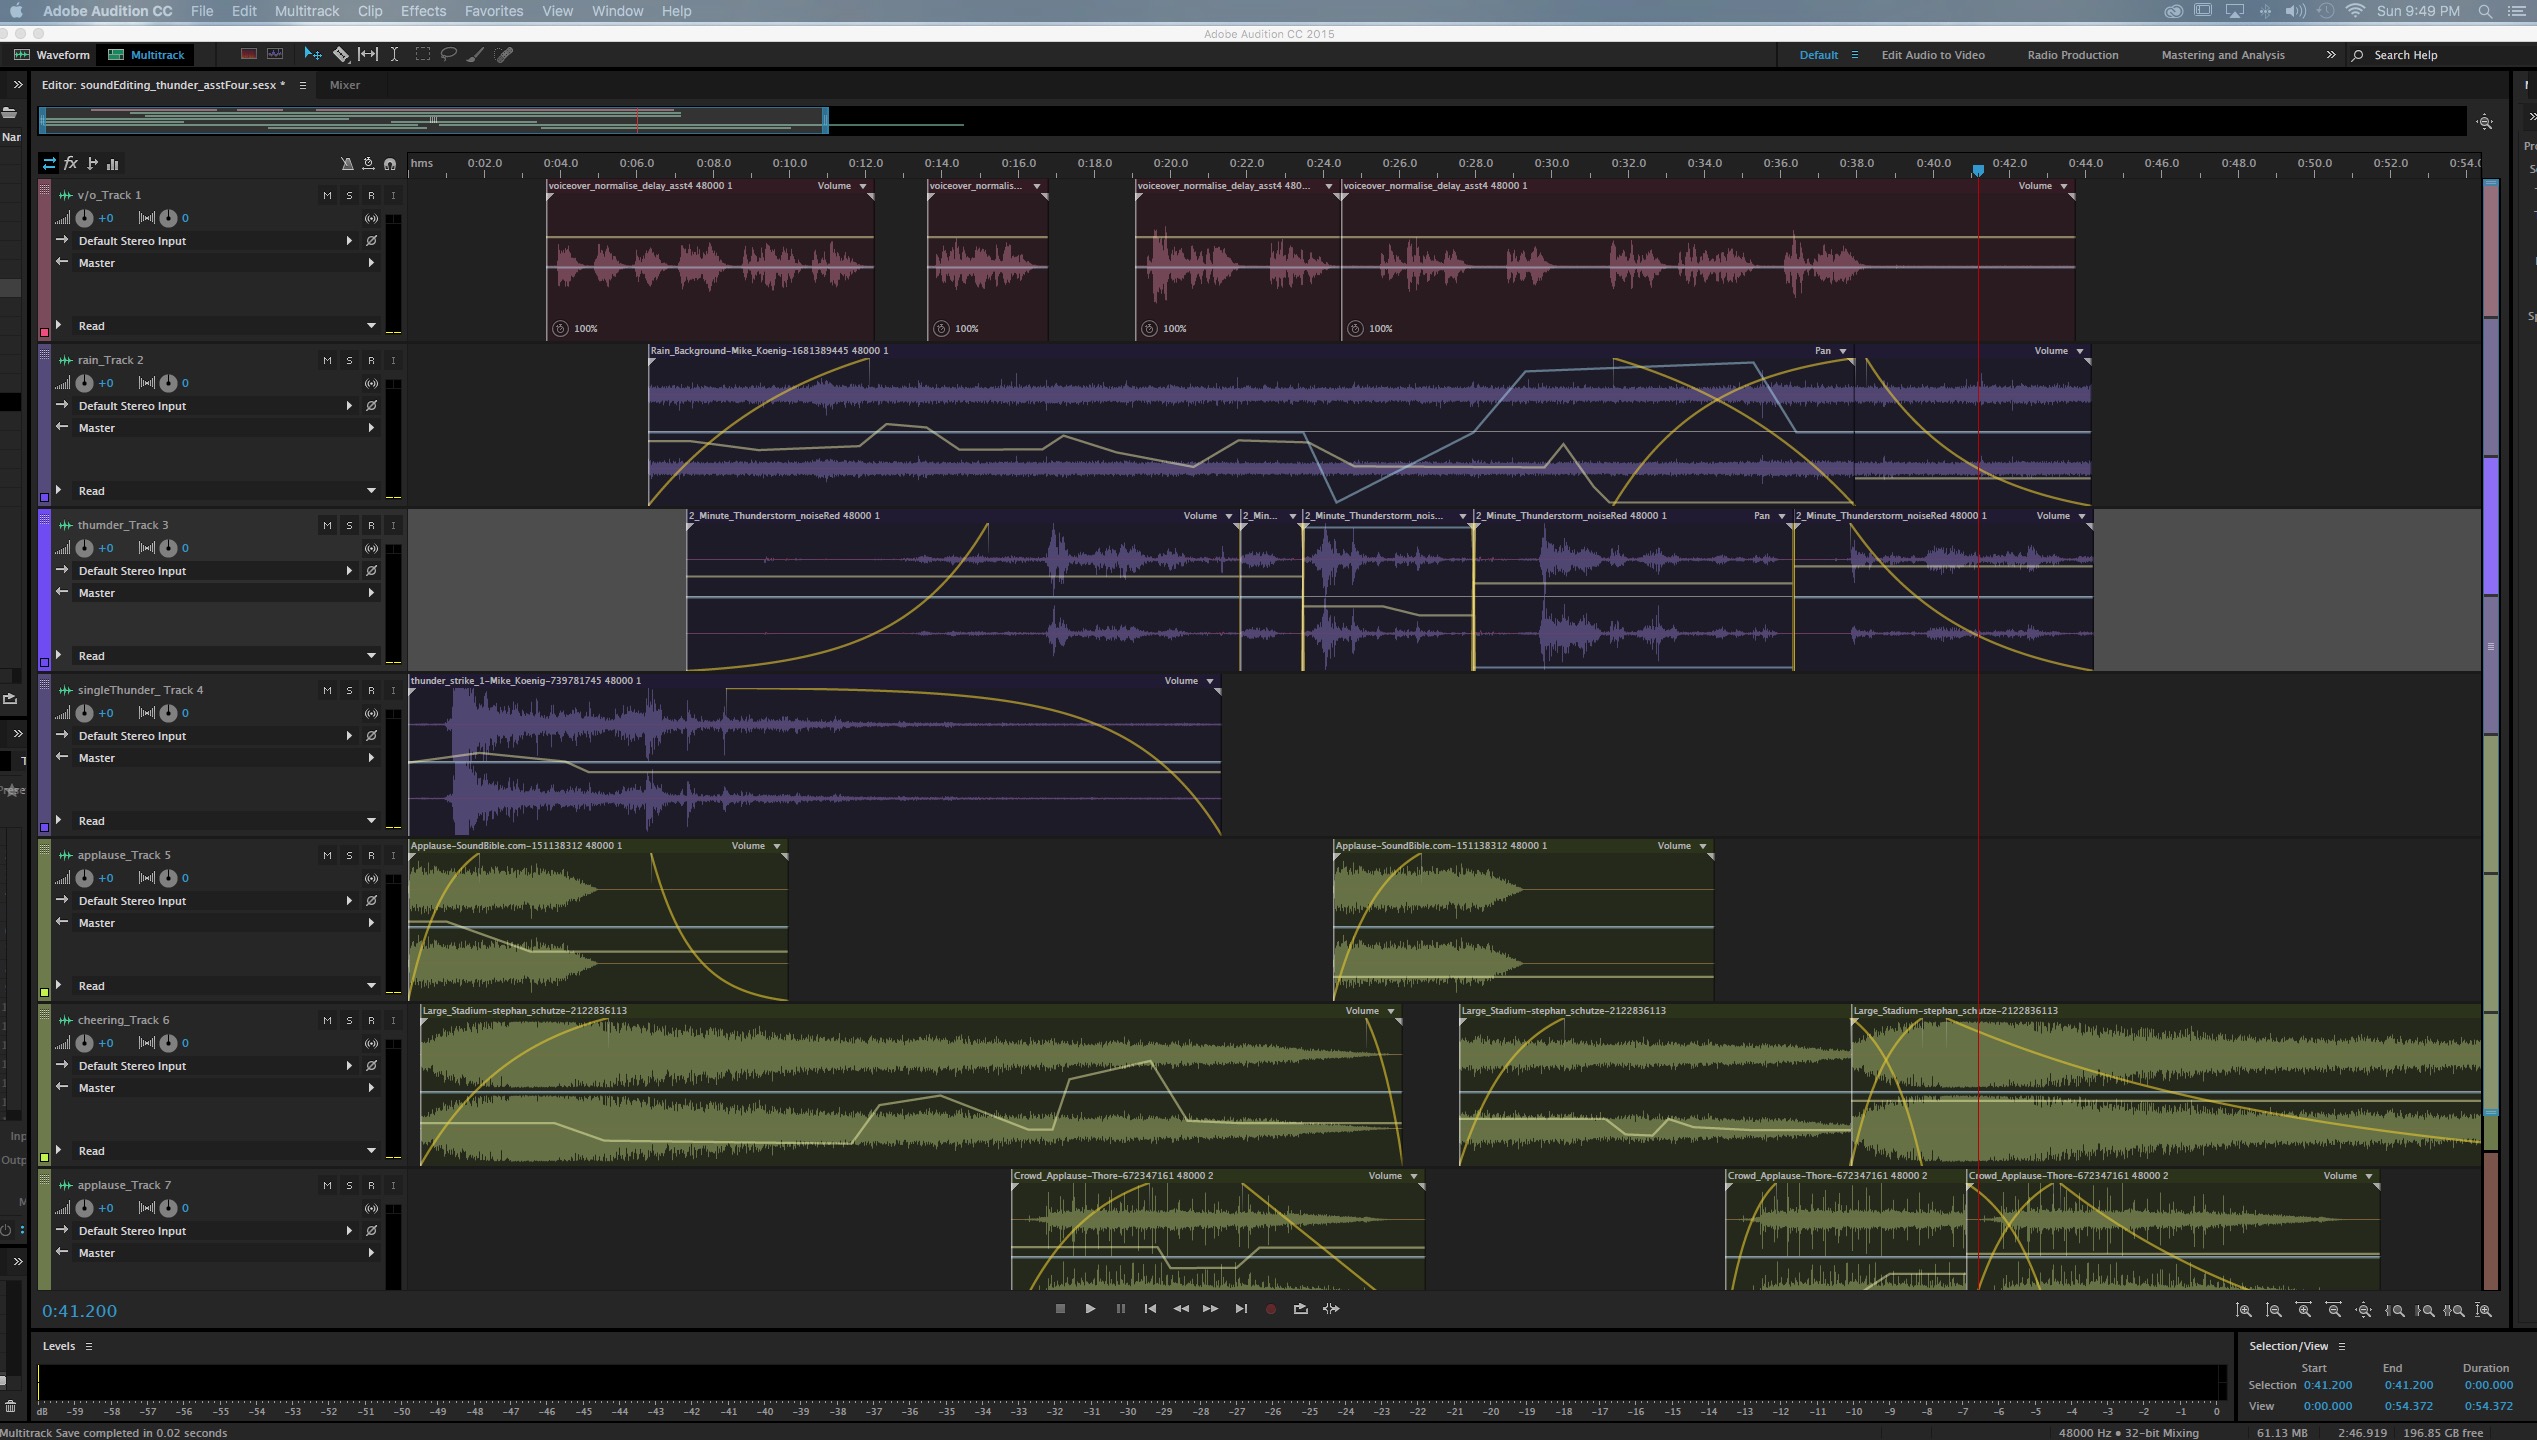Toggle the metronome icon
Viewport: 2537px width, 1440px height.
click(x=347, y=163)
